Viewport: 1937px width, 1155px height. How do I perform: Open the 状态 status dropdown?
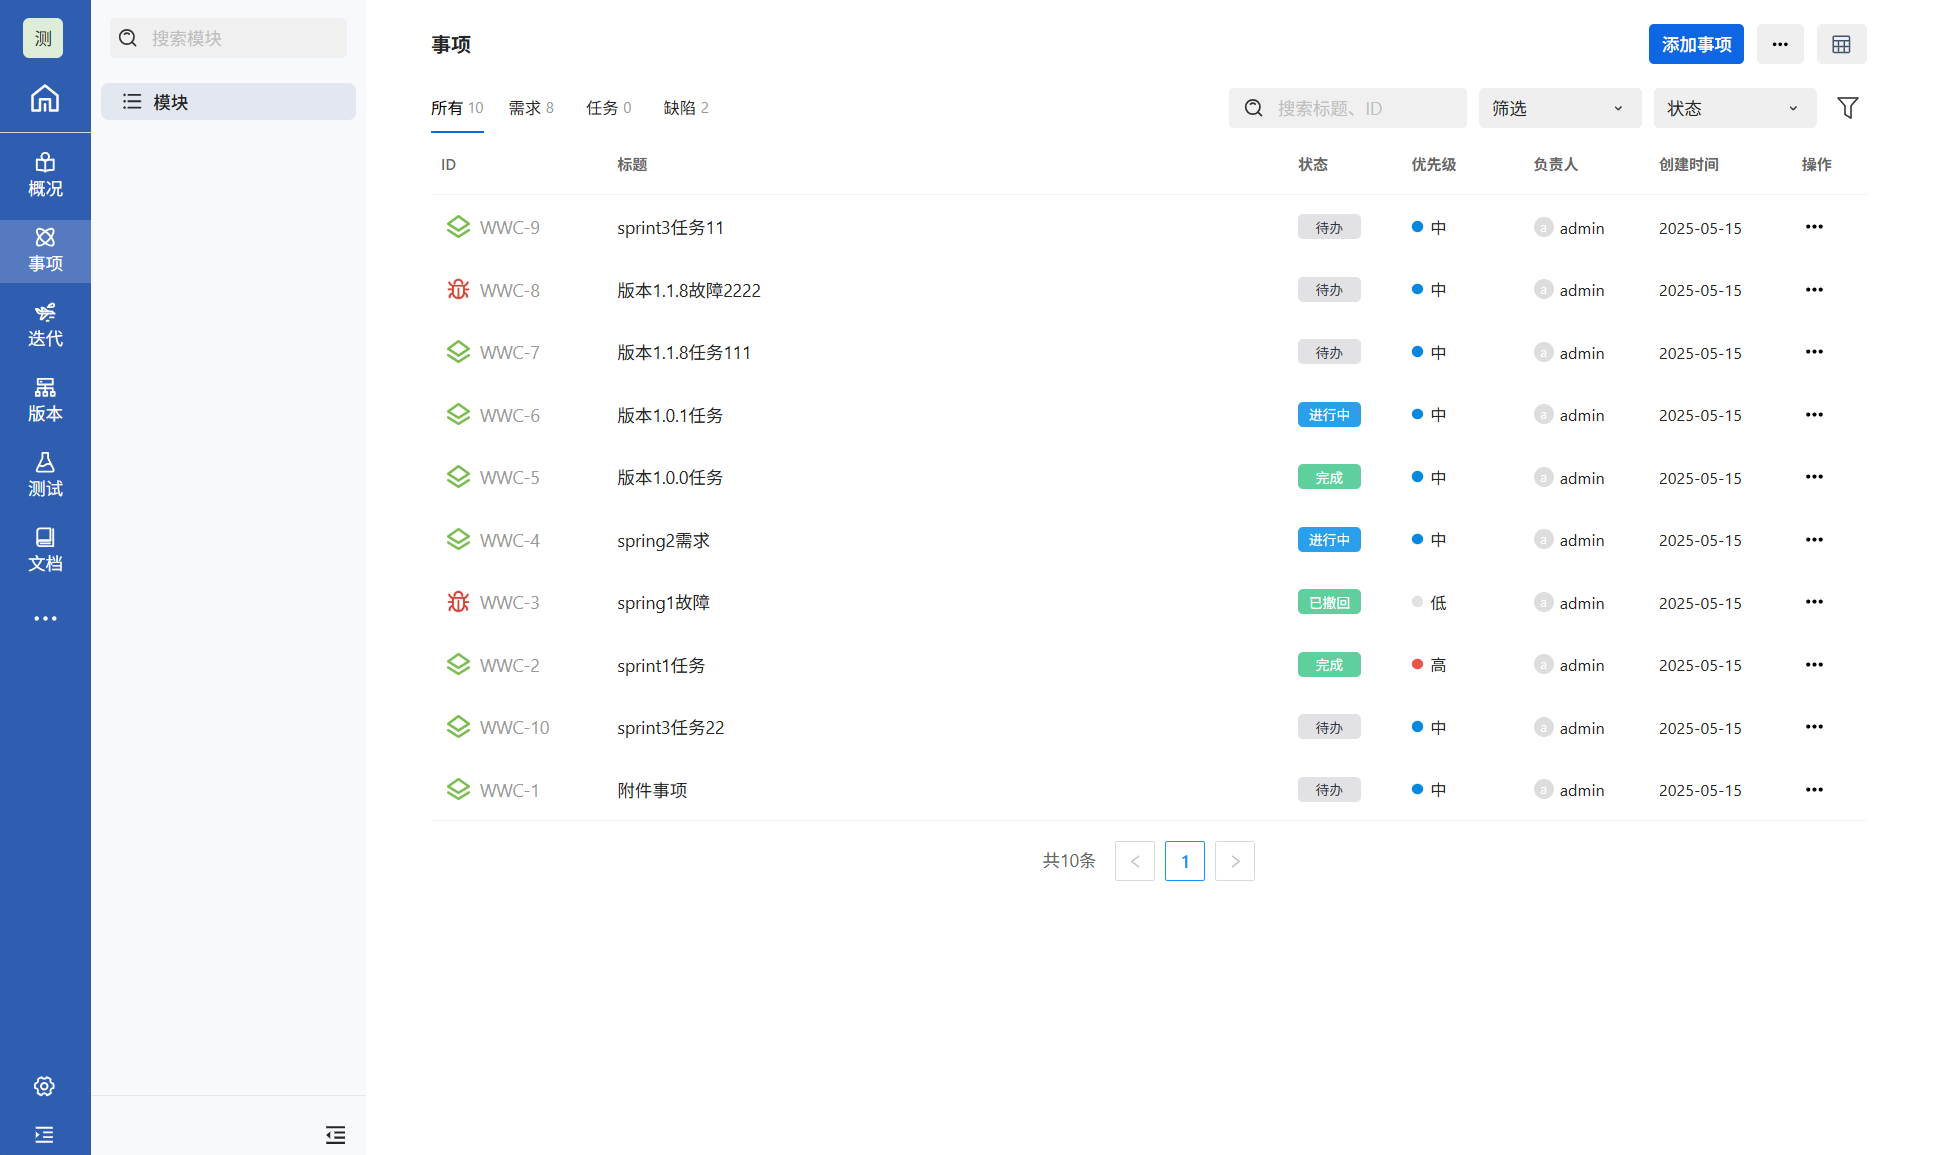[1734, 108]
